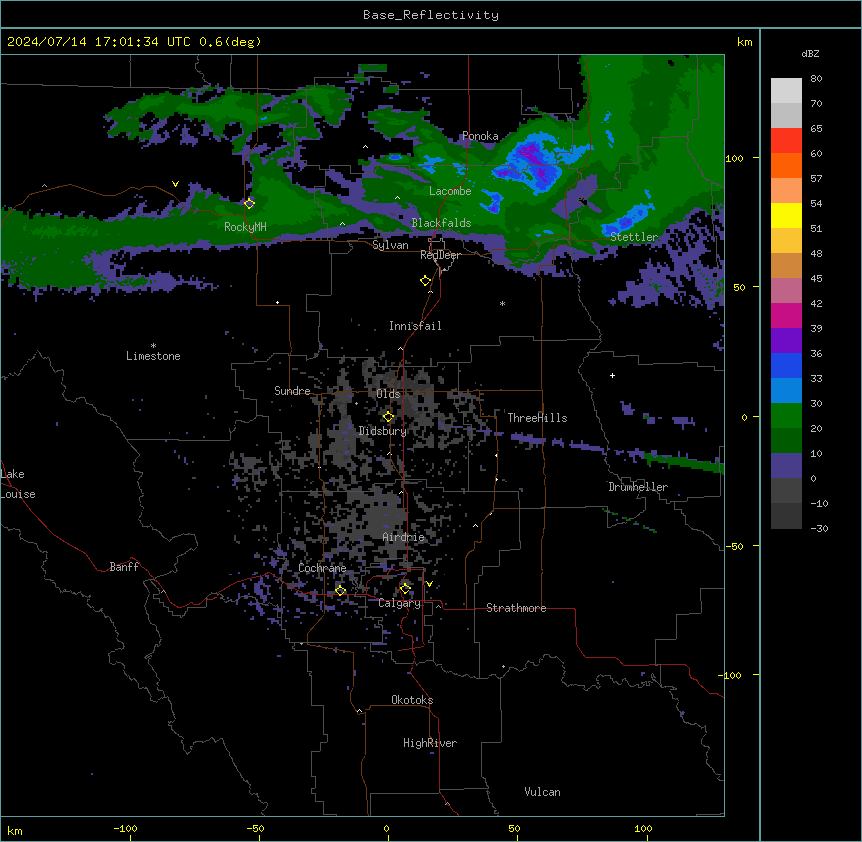Select the Sylvan label
862x842 pixels.
point(390,245)
